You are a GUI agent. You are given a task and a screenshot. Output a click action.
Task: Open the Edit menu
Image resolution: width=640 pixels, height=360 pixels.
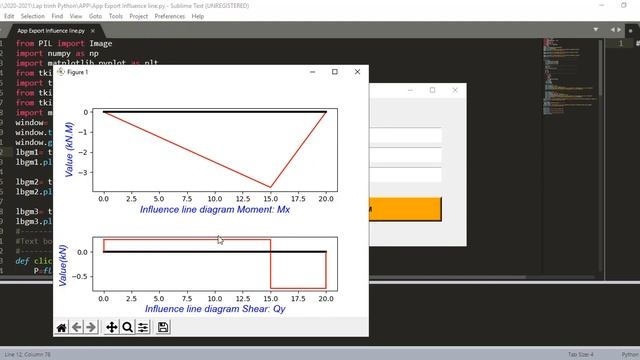(9, 16)
